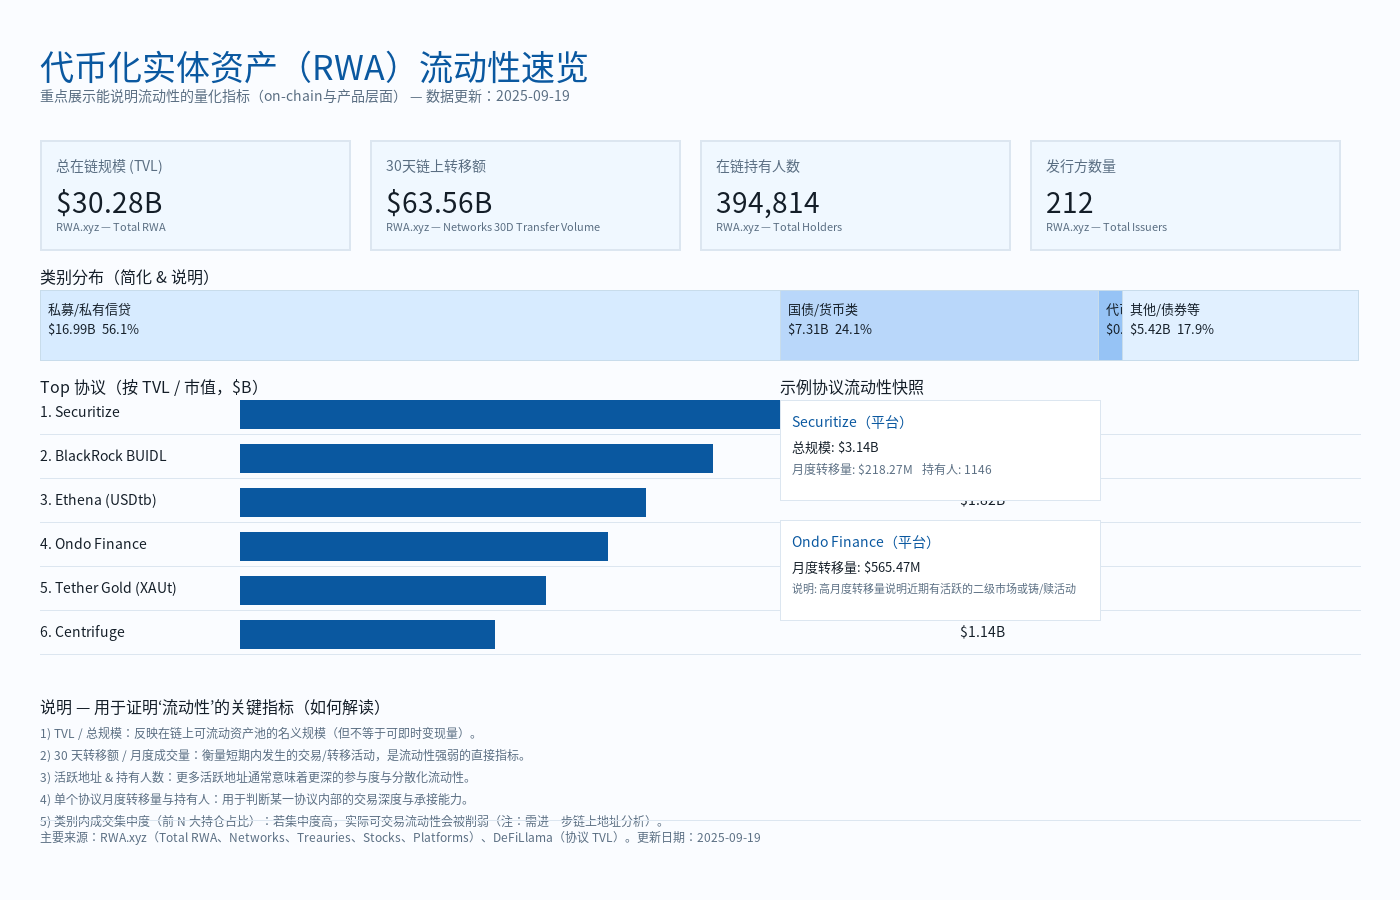The image size is (1400, 900).
Task: Click the RWA.xyz data source reference
Action: coord(126,837)
